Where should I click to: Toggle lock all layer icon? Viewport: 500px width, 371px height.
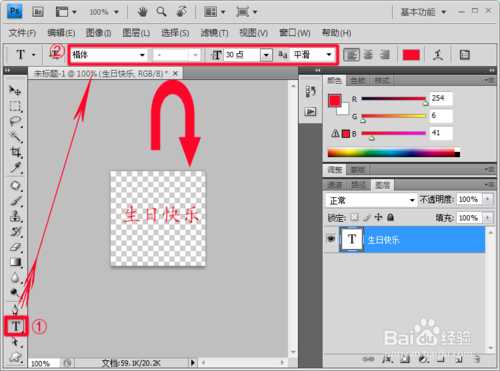391,217
